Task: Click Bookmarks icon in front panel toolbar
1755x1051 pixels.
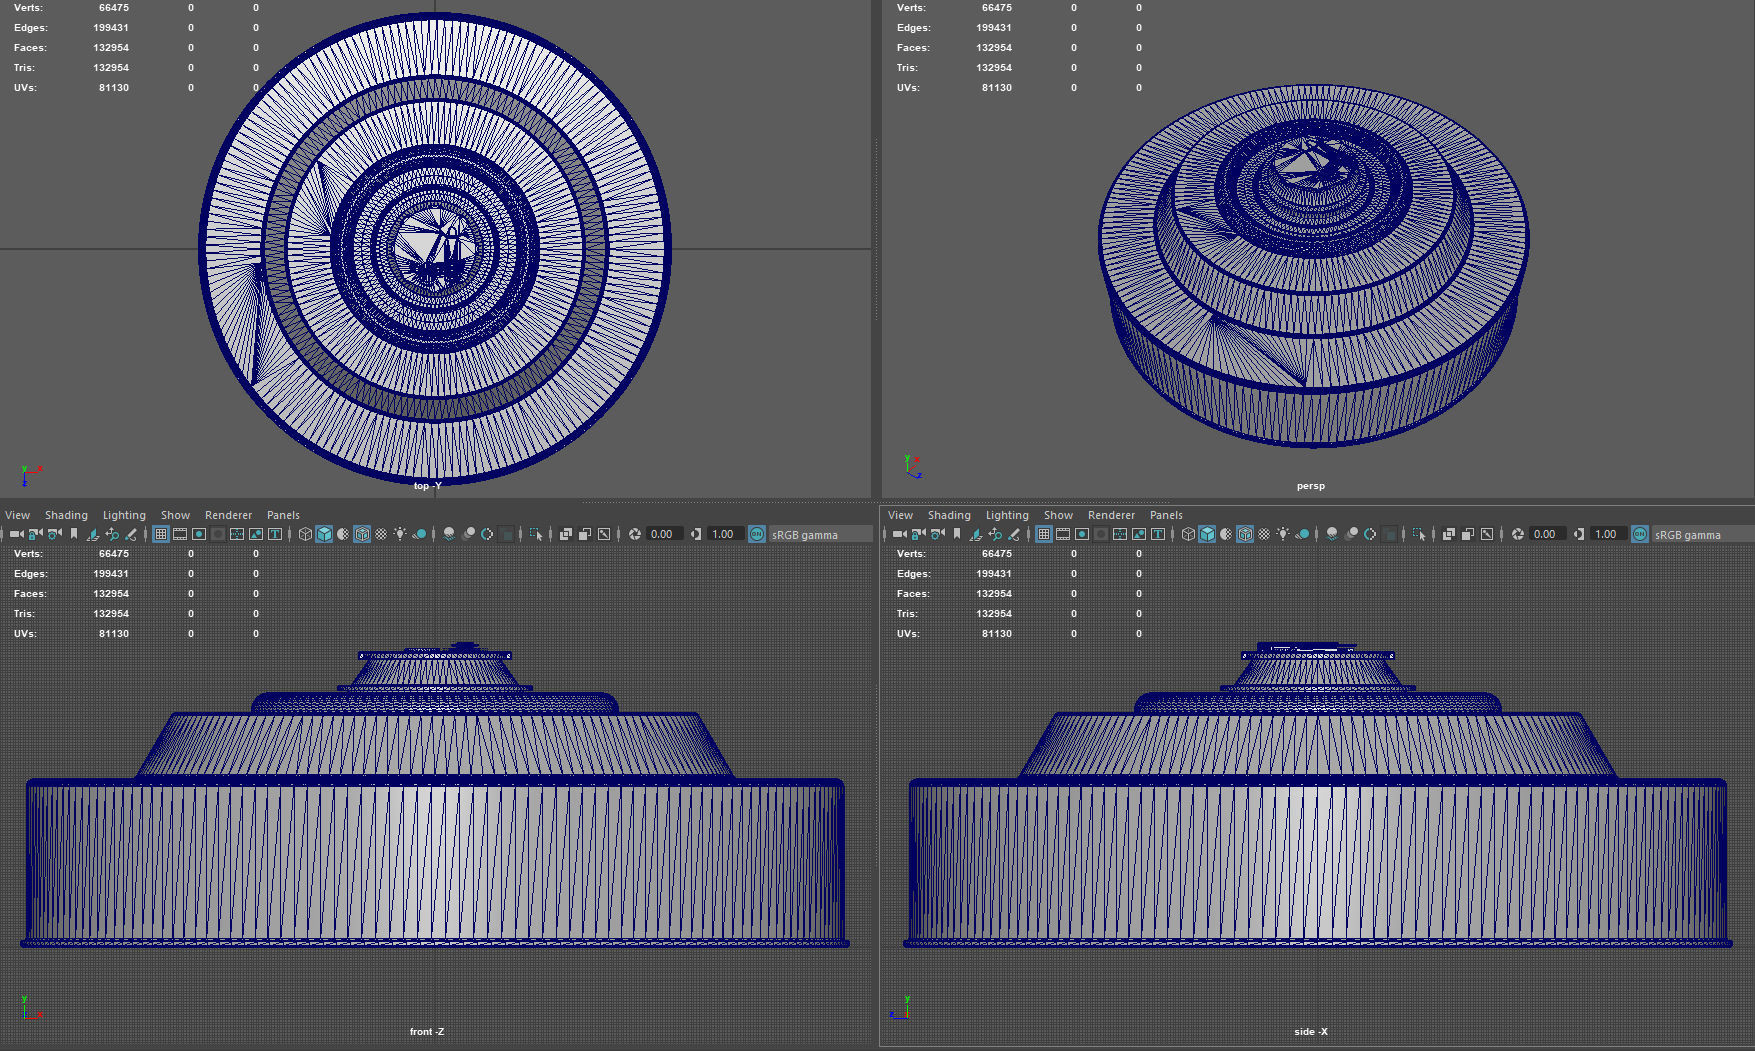Action: click(x=74, y=534)
